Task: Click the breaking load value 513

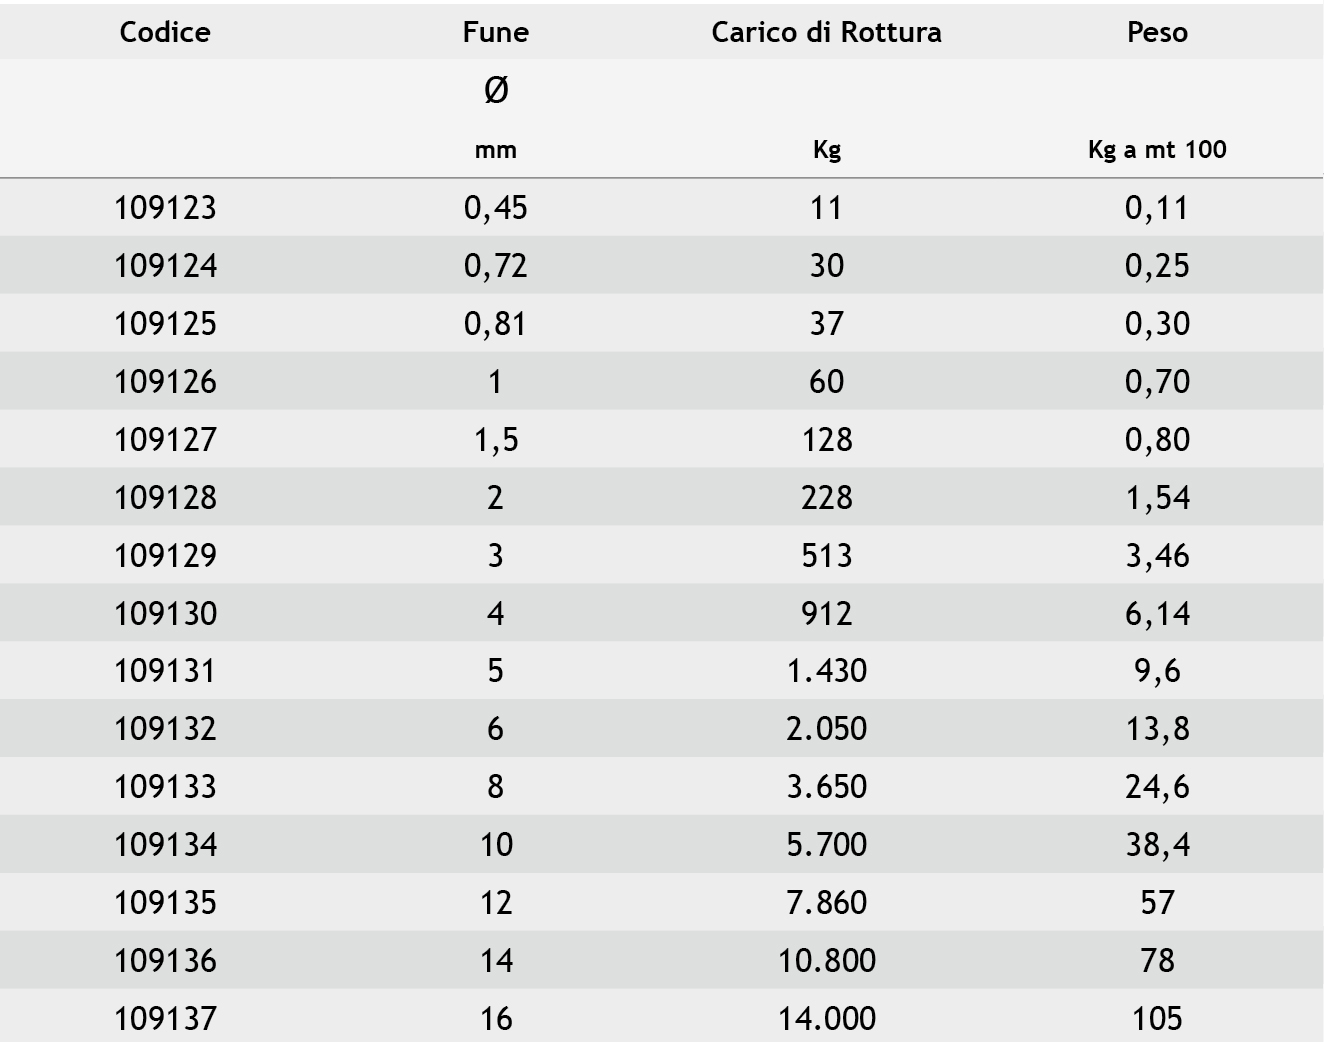Action: [x=826, y=556]
